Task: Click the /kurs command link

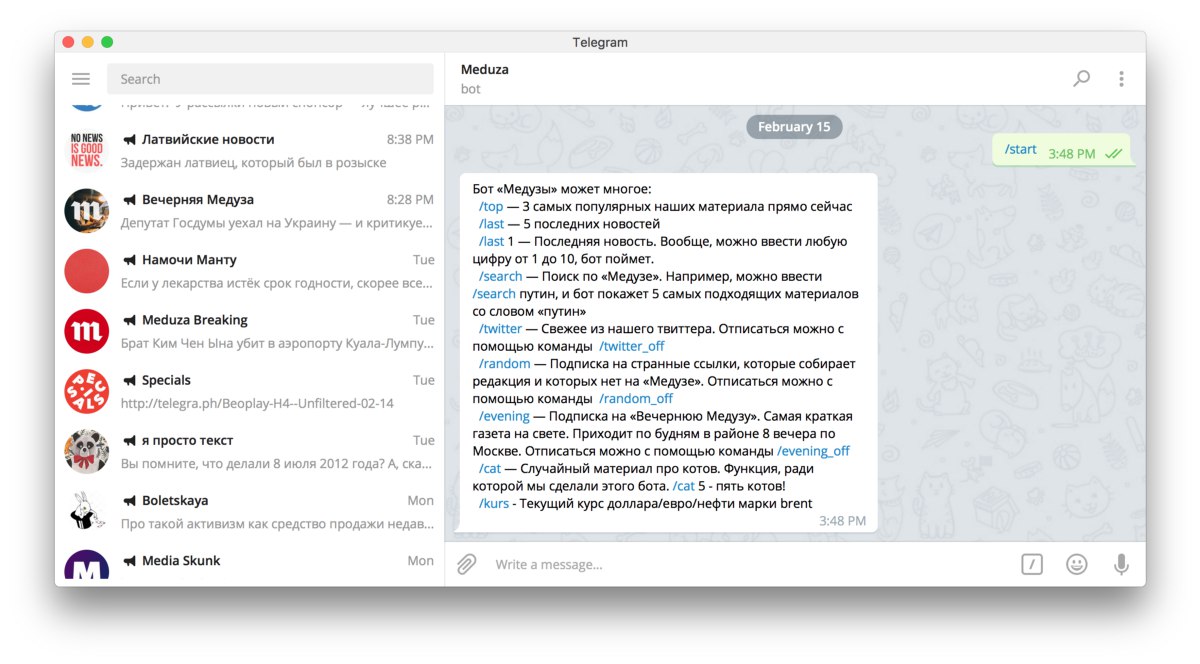Action: 494,503
